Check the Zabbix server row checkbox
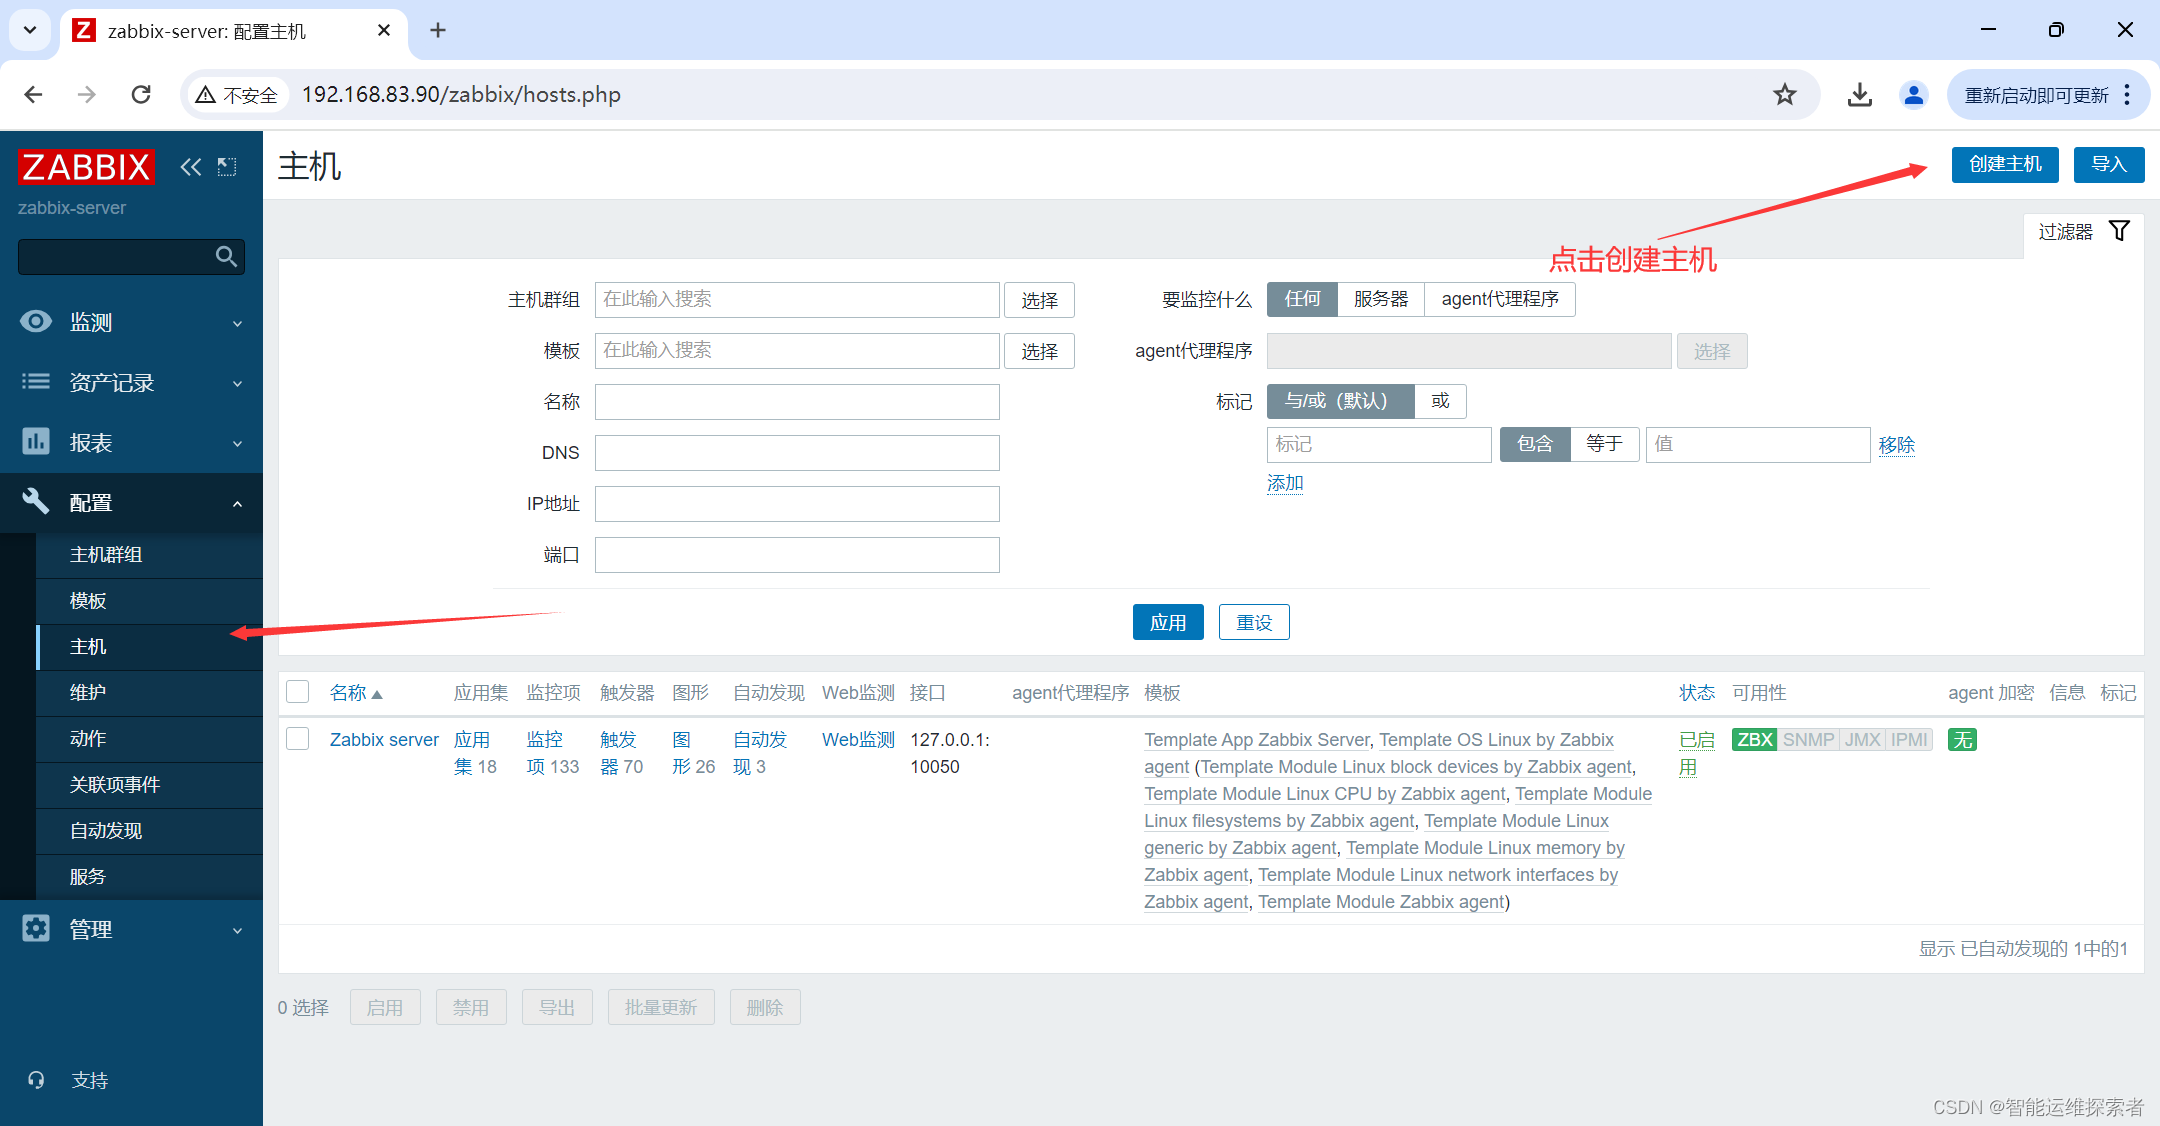The image size is (2160, 1126). (298, 739)
